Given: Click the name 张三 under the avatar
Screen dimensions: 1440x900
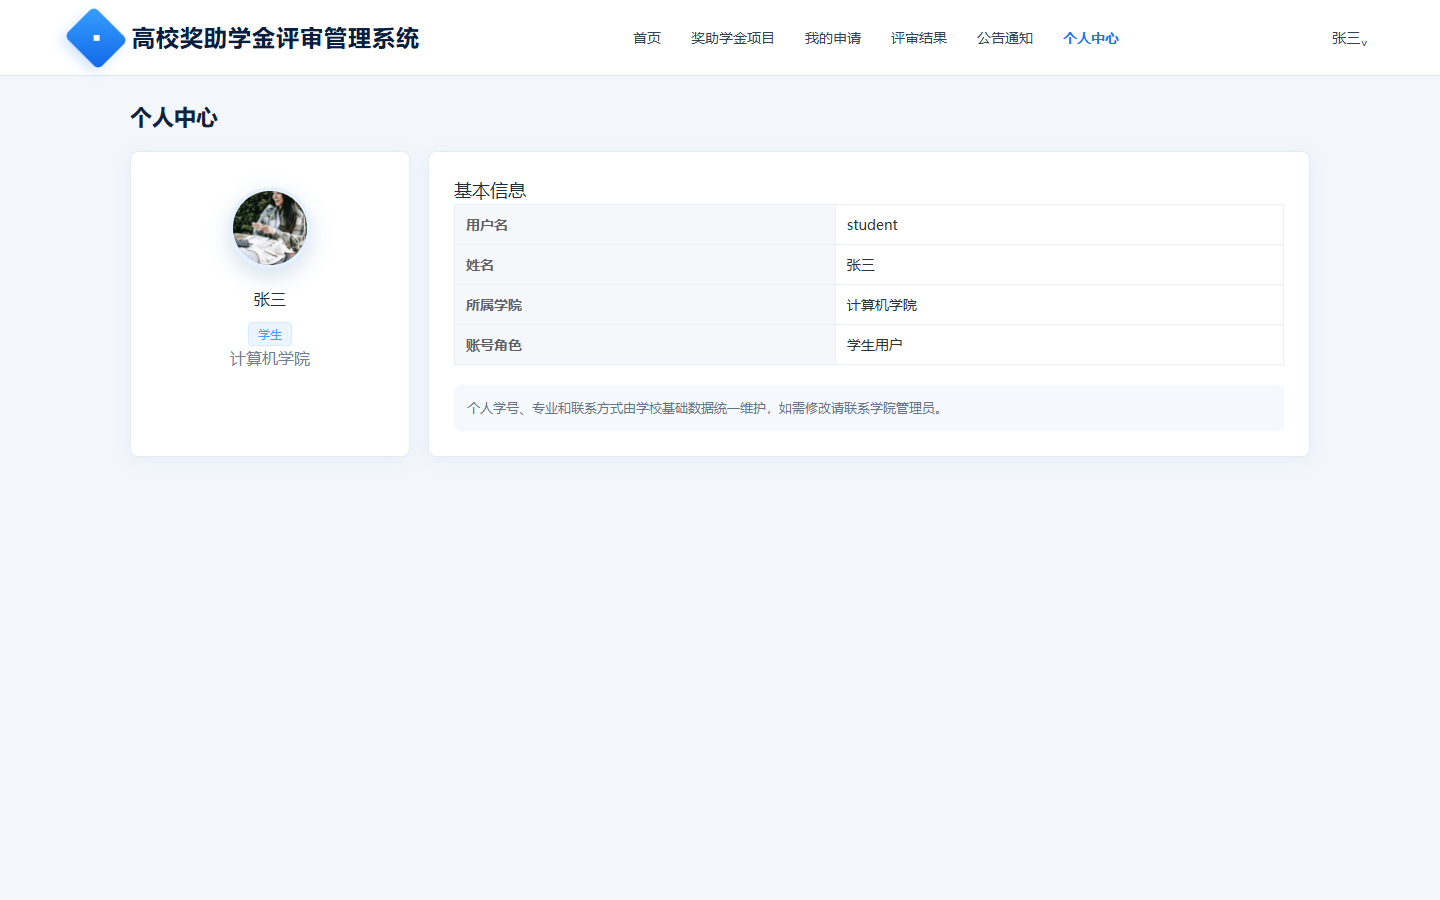Looking at the screenshot, I should (x=270, y=300).
